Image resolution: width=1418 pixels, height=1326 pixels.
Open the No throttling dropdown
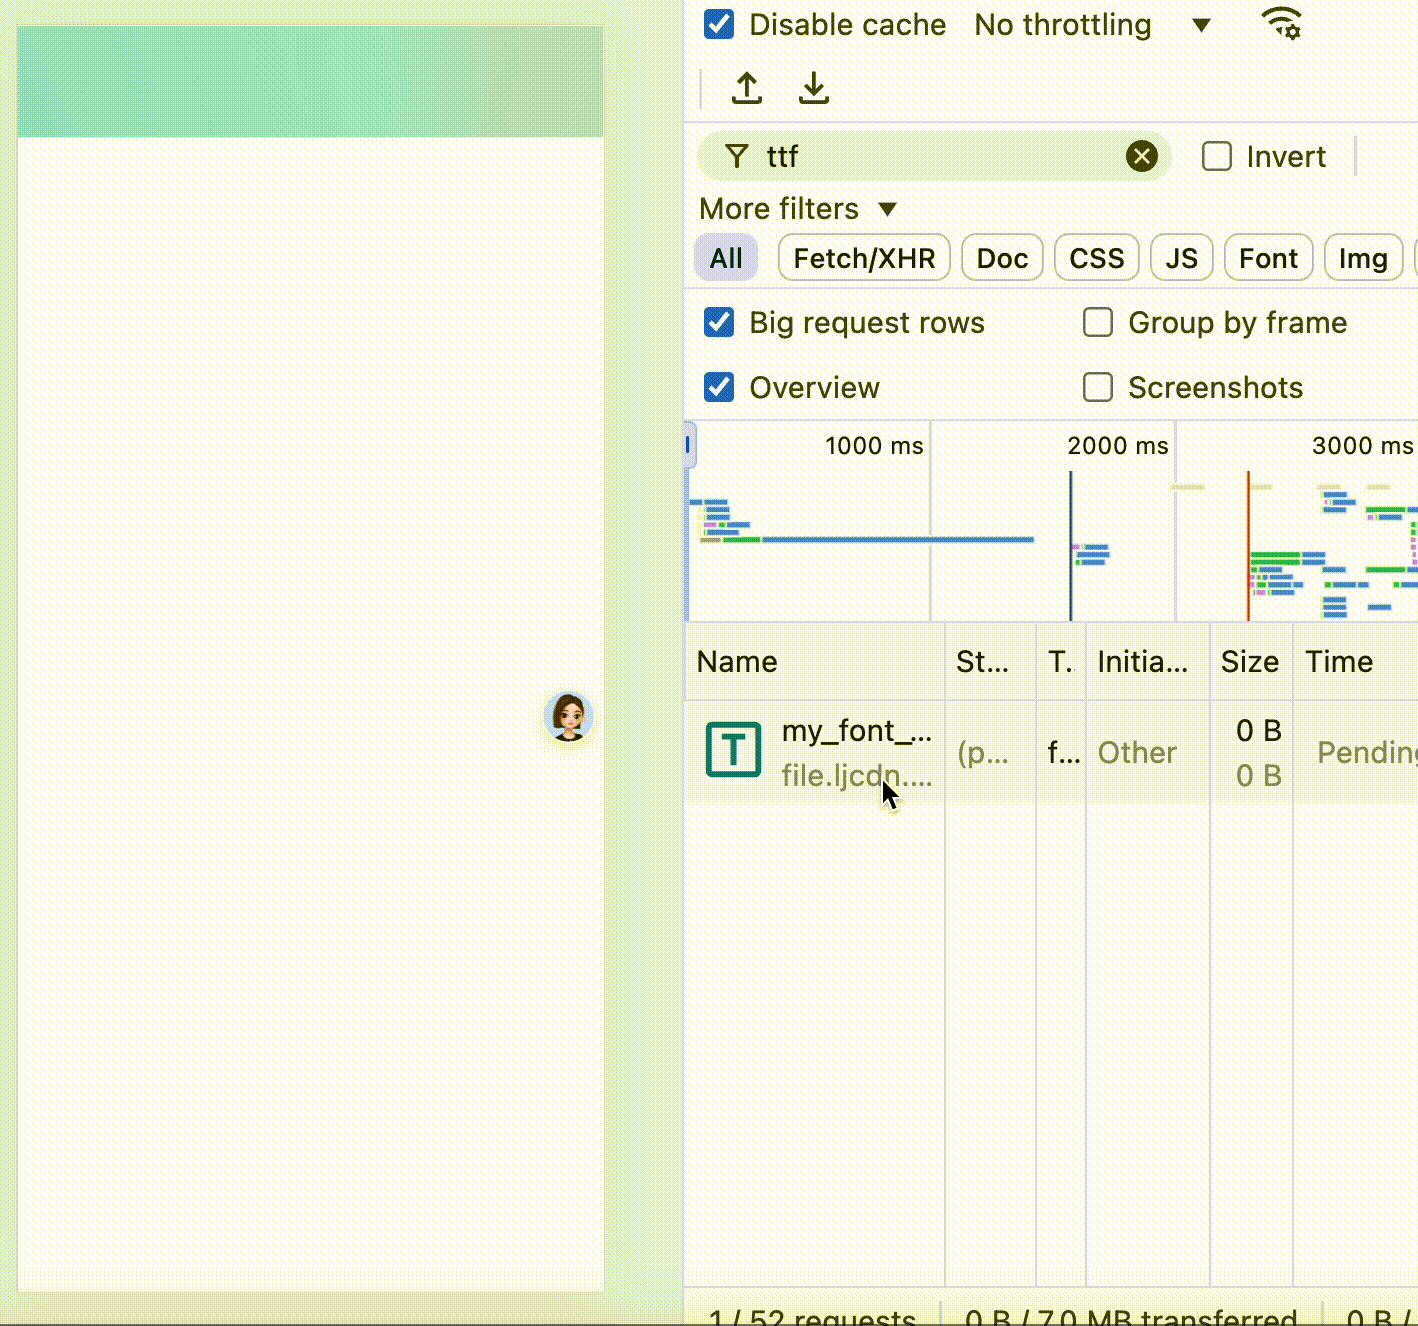tap(1092, 24)
